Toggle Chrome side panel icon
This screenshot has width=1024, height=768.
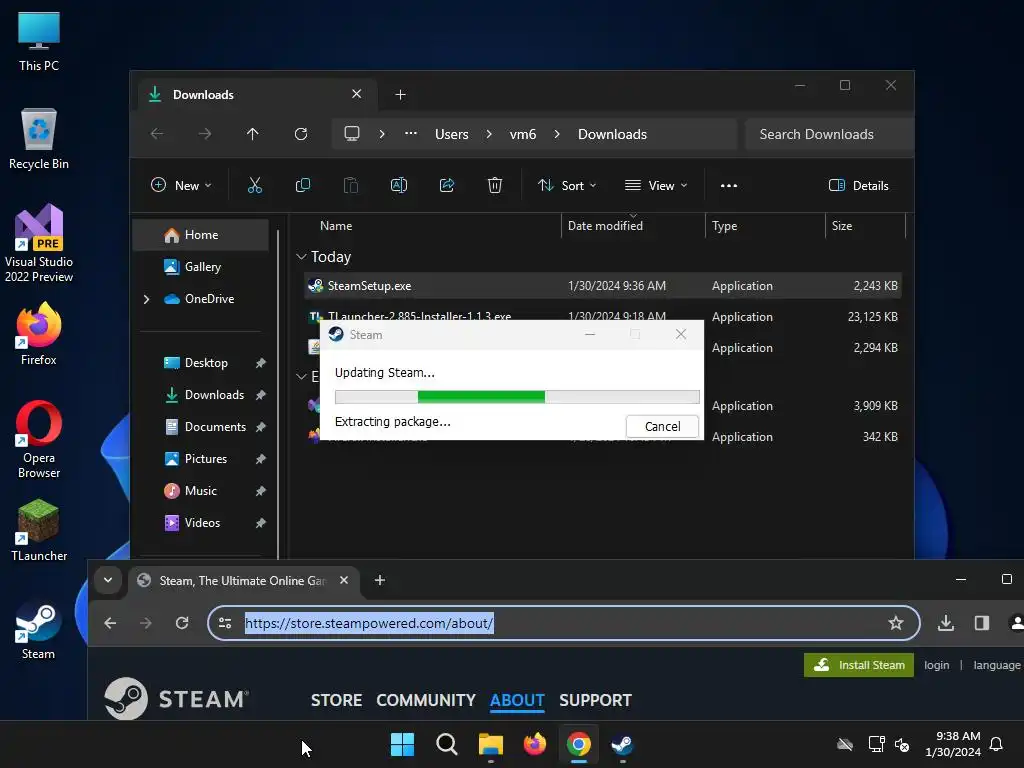point(982,623)
